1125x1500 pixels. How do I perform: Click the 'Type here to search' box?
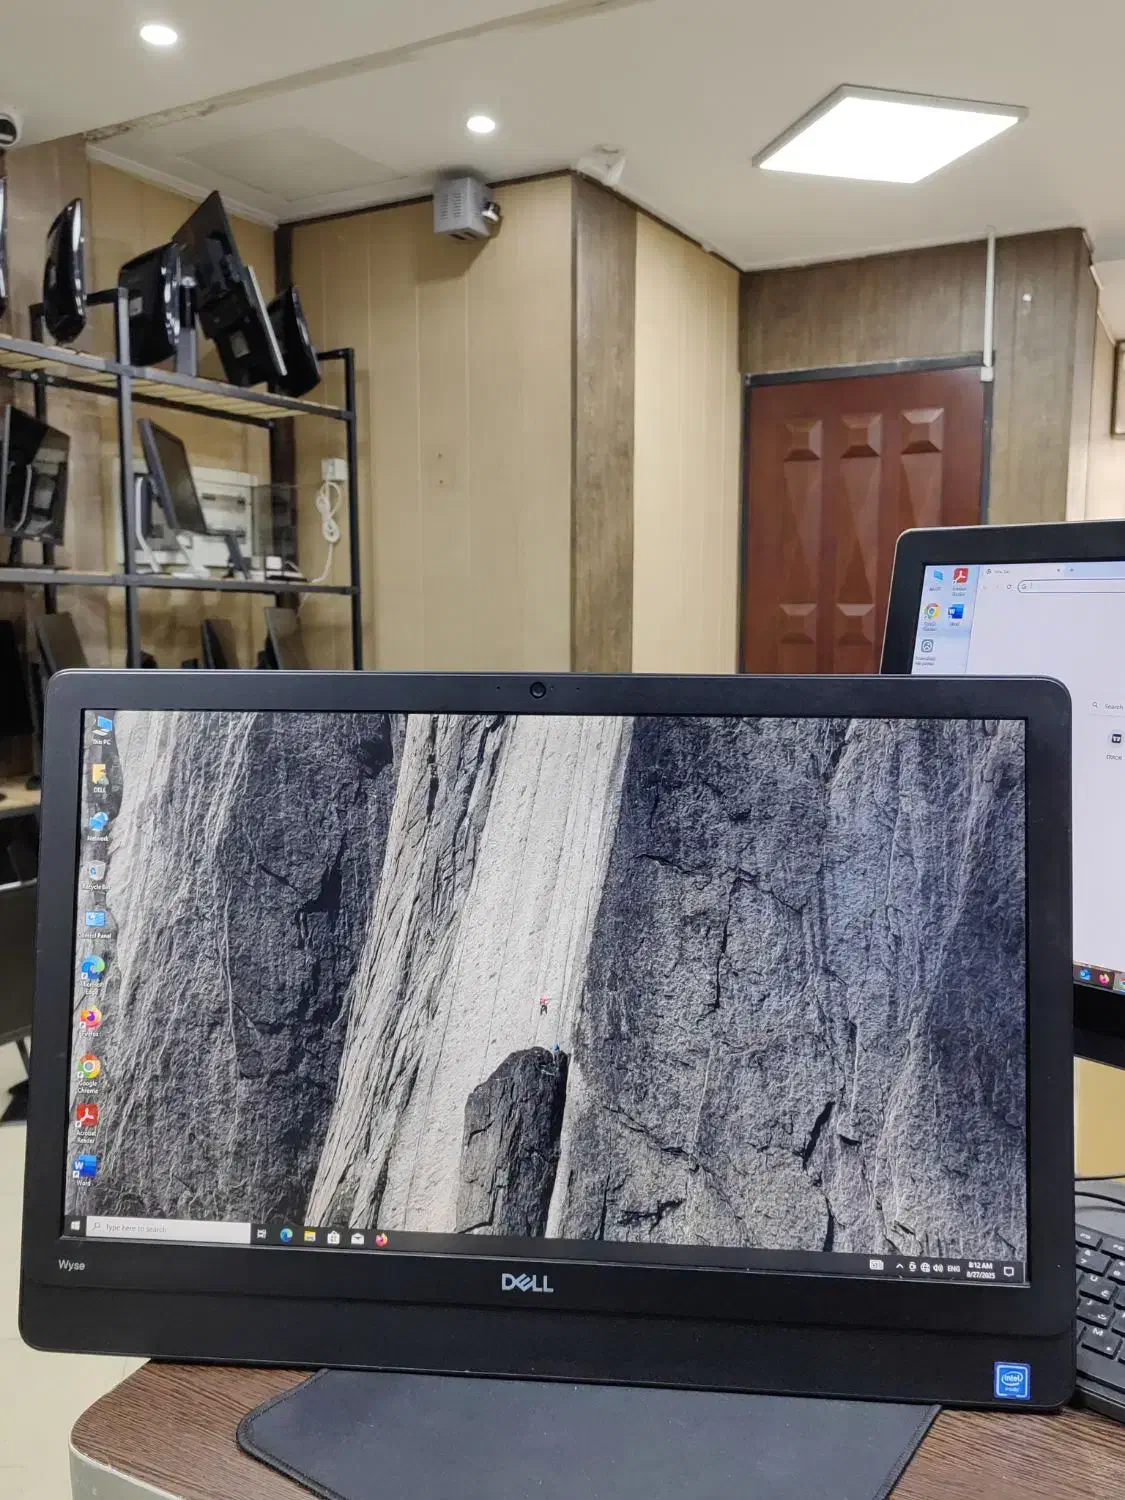[169, 1229]
